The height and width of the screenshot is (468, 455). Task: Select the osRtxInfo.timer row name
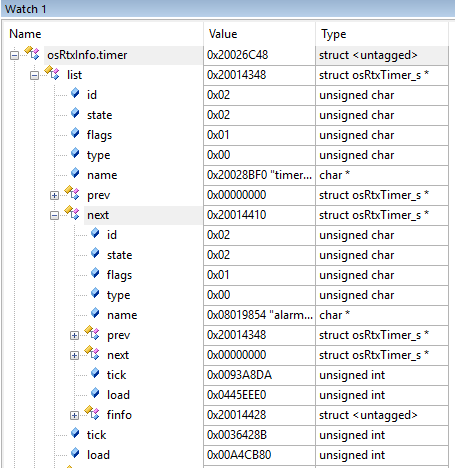87,55
